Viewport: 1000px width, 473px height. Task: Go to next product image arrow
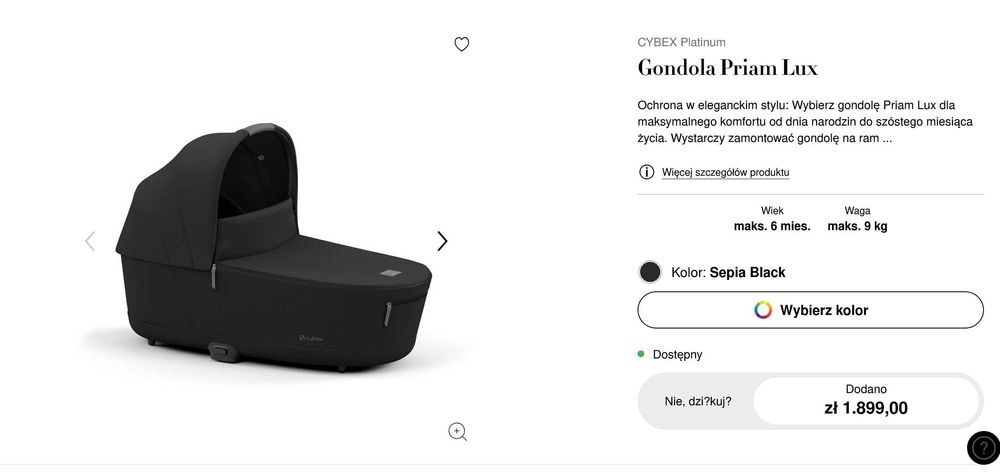442,241
